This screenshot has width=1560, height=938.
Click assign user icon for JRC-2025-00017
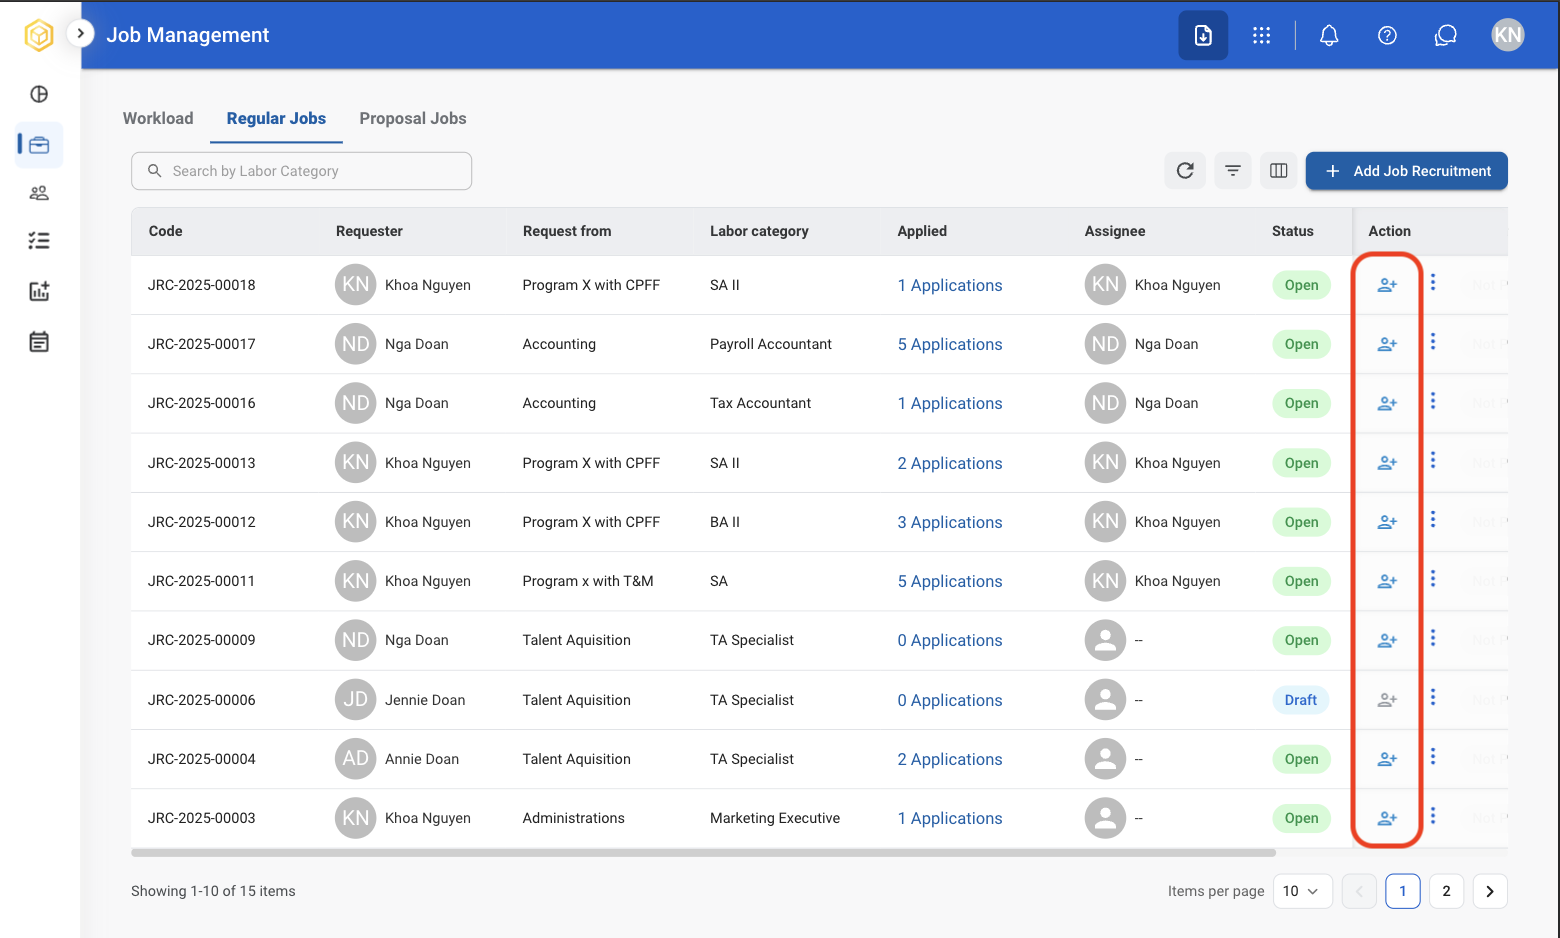(1387, 344)
